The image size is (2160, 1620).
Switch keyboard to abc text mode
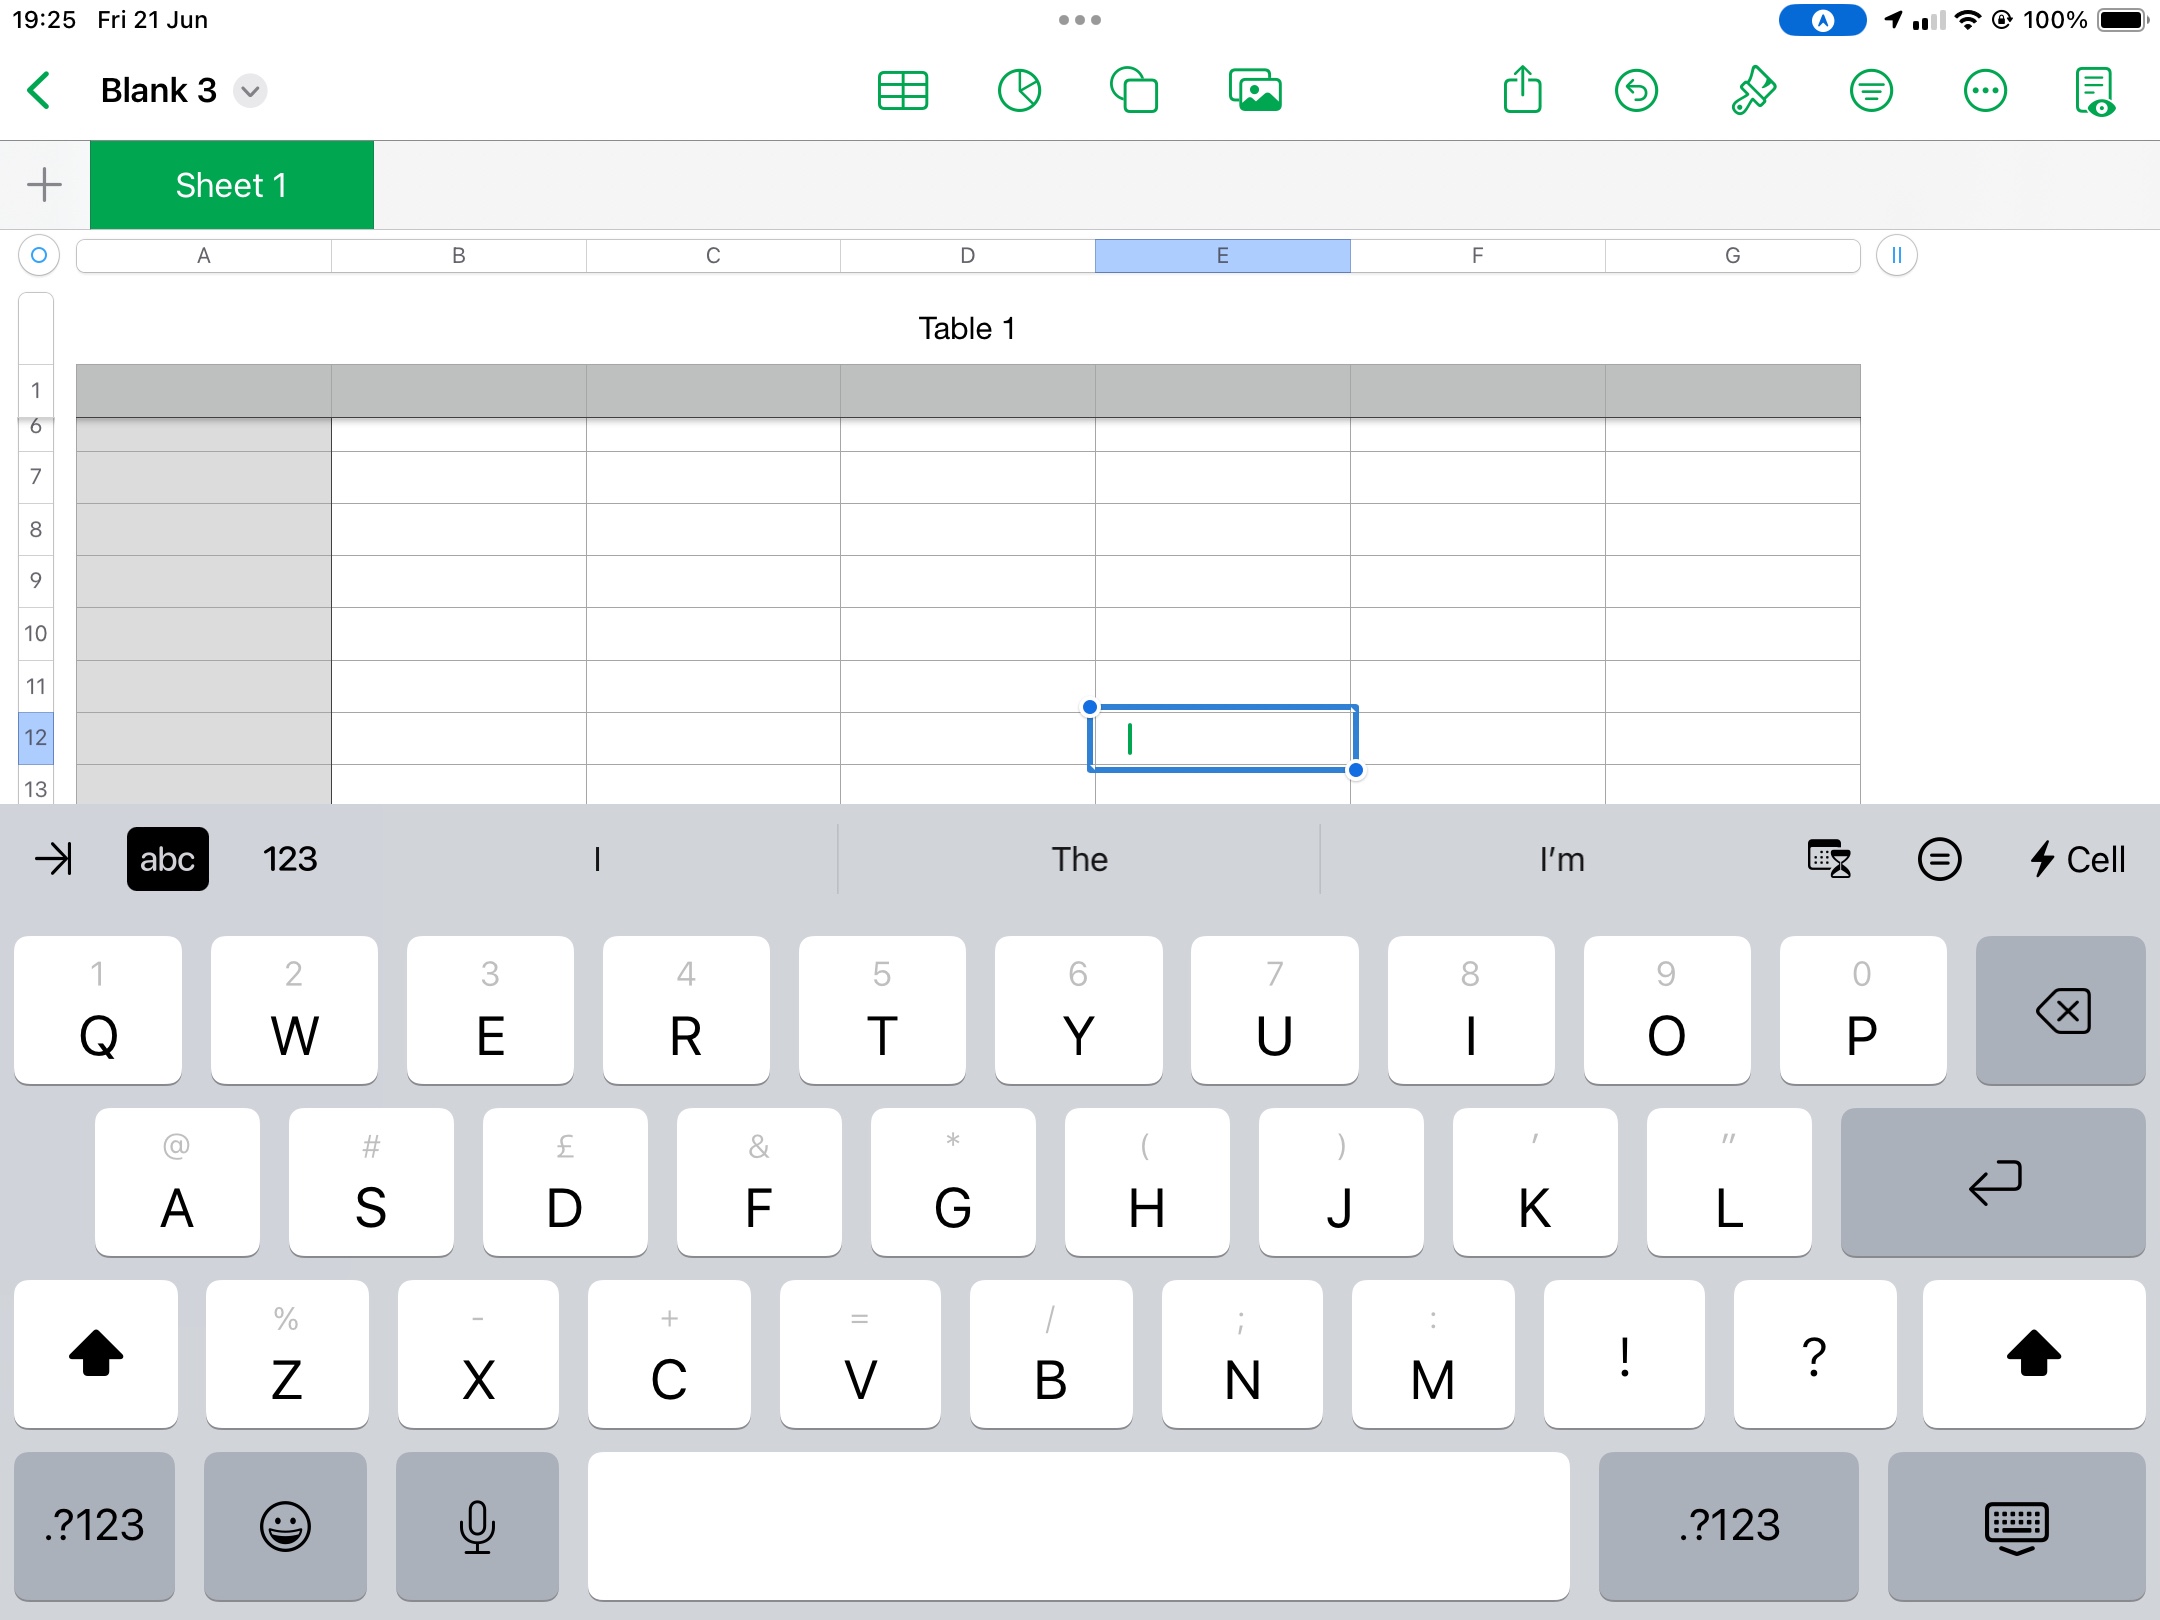point(167,859)
